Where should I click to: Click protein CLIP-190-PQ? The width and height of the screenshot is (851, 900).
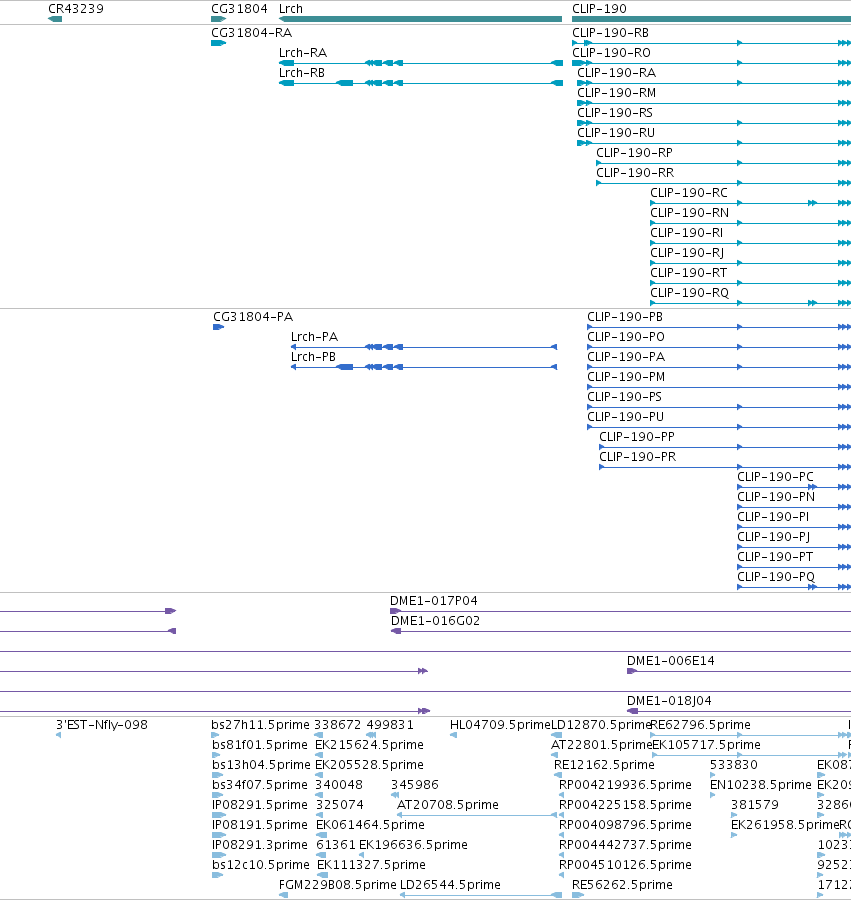[x=776, y=577]
